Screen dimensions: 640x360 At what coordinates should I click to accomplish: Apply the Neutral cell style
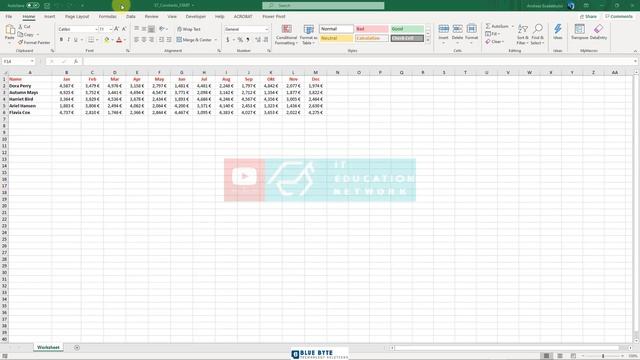point(336,38)
